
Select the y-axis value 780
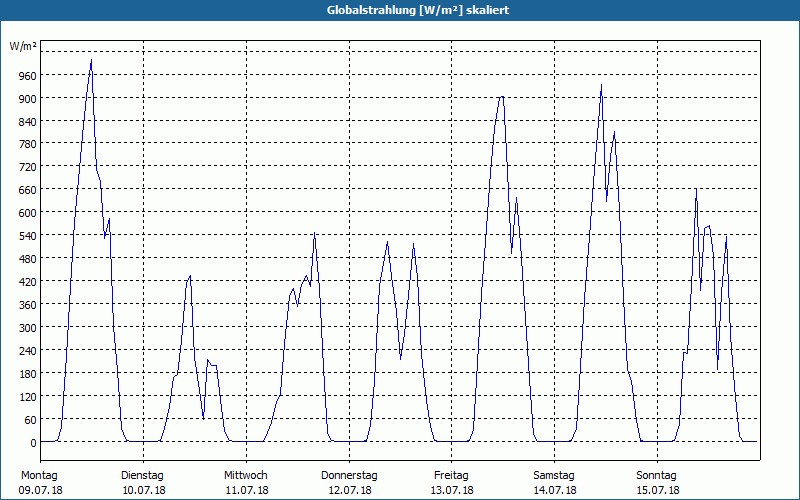pos(27,144)
